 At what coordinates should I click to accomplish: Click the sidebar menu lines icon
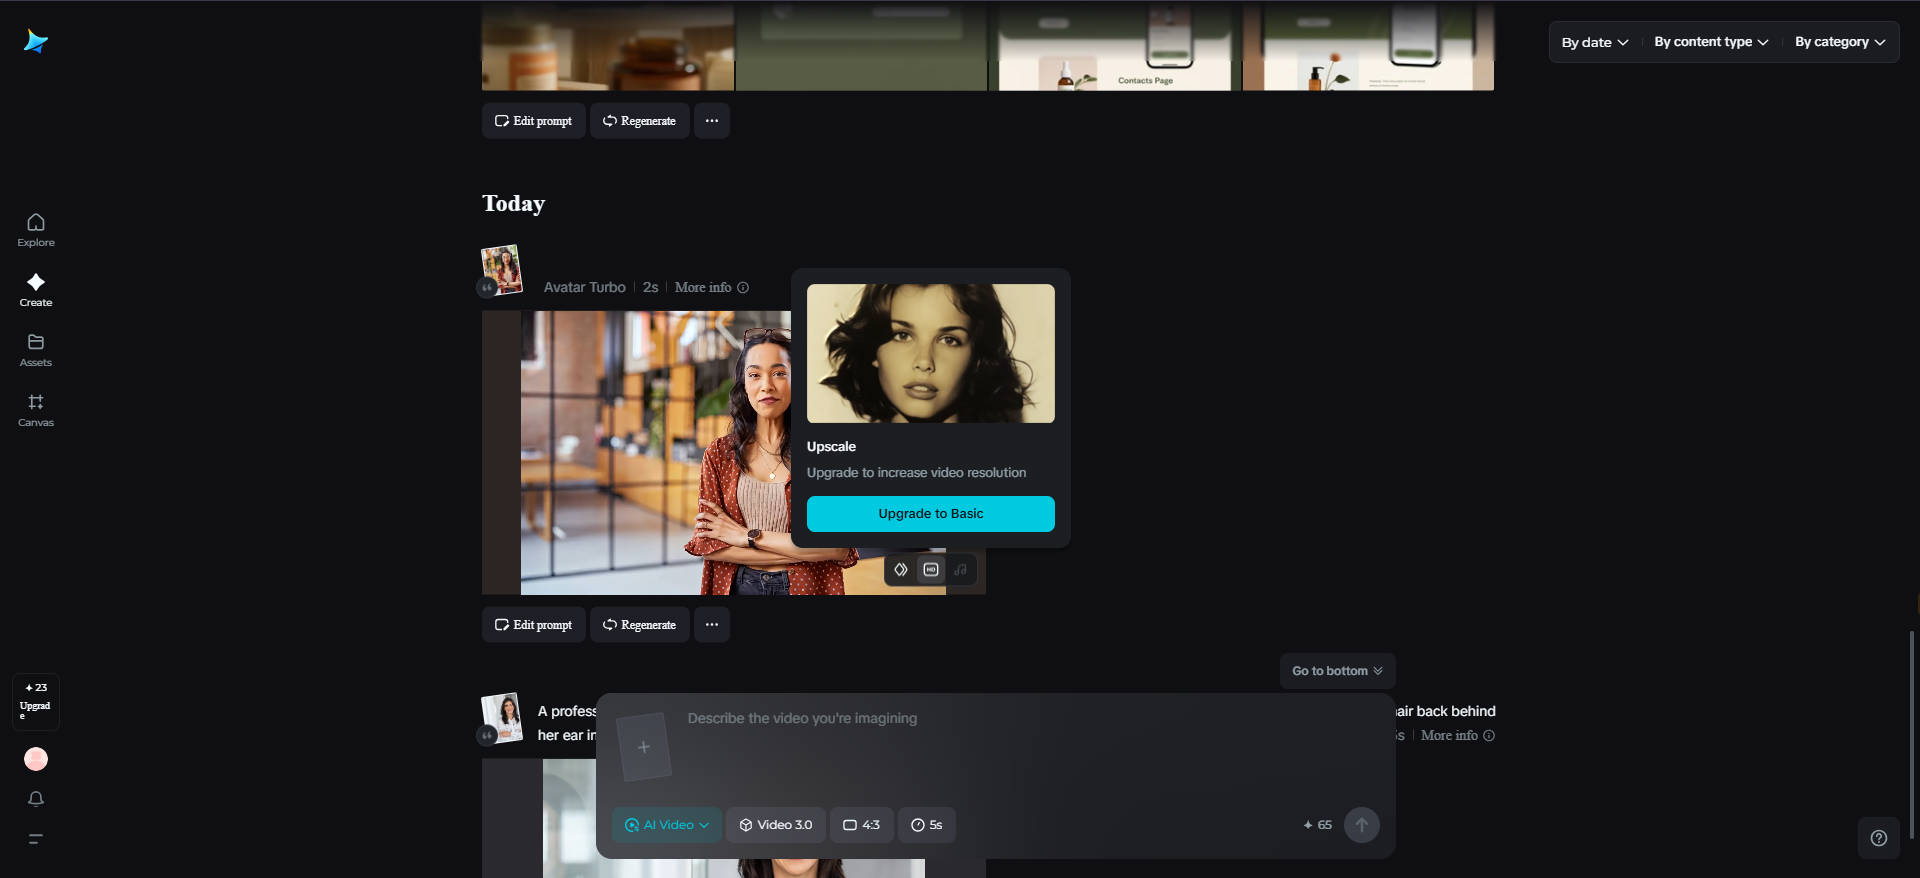click(x=36, y=839)
